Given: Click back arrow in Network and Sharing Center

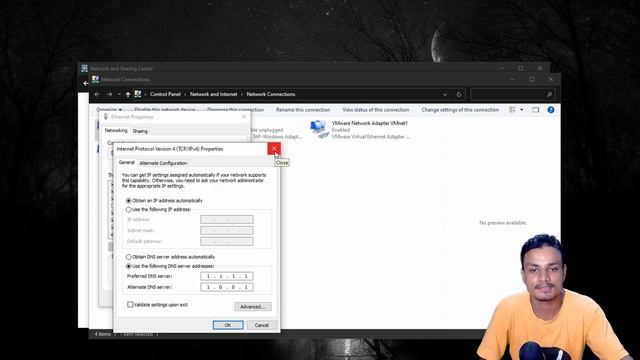Looking at the screenshot, I should click(x=85, y=83).
